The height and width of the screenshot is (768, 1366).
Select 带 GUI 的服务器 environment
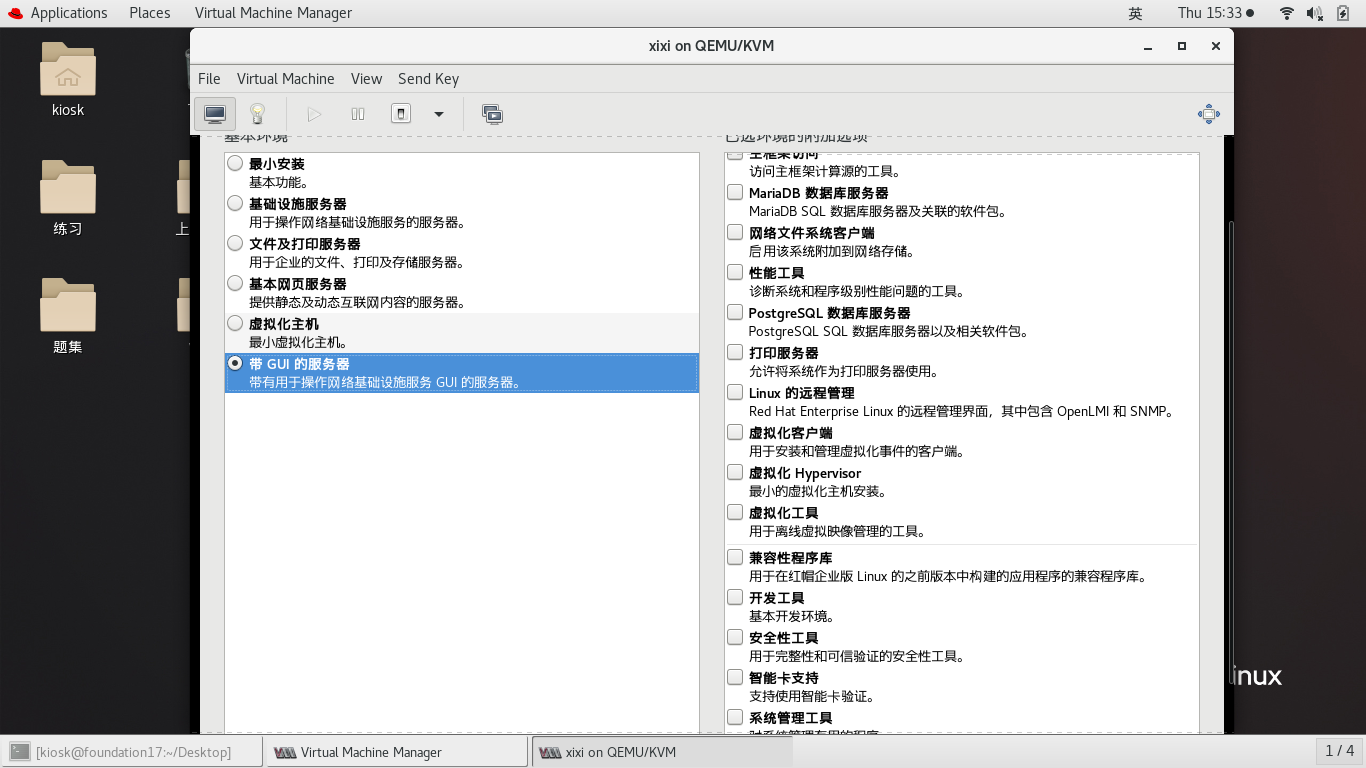pyautogui.click(x=235, y=363)
